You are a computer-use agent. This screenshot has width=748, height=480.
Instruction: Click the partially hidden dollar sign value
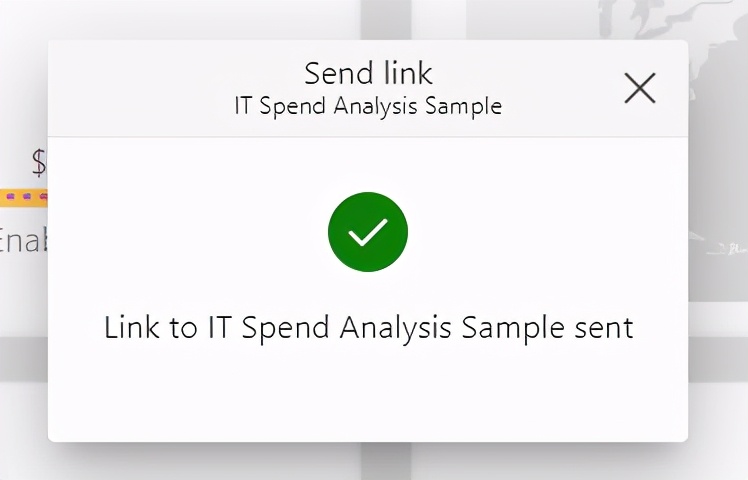point(39,161)
